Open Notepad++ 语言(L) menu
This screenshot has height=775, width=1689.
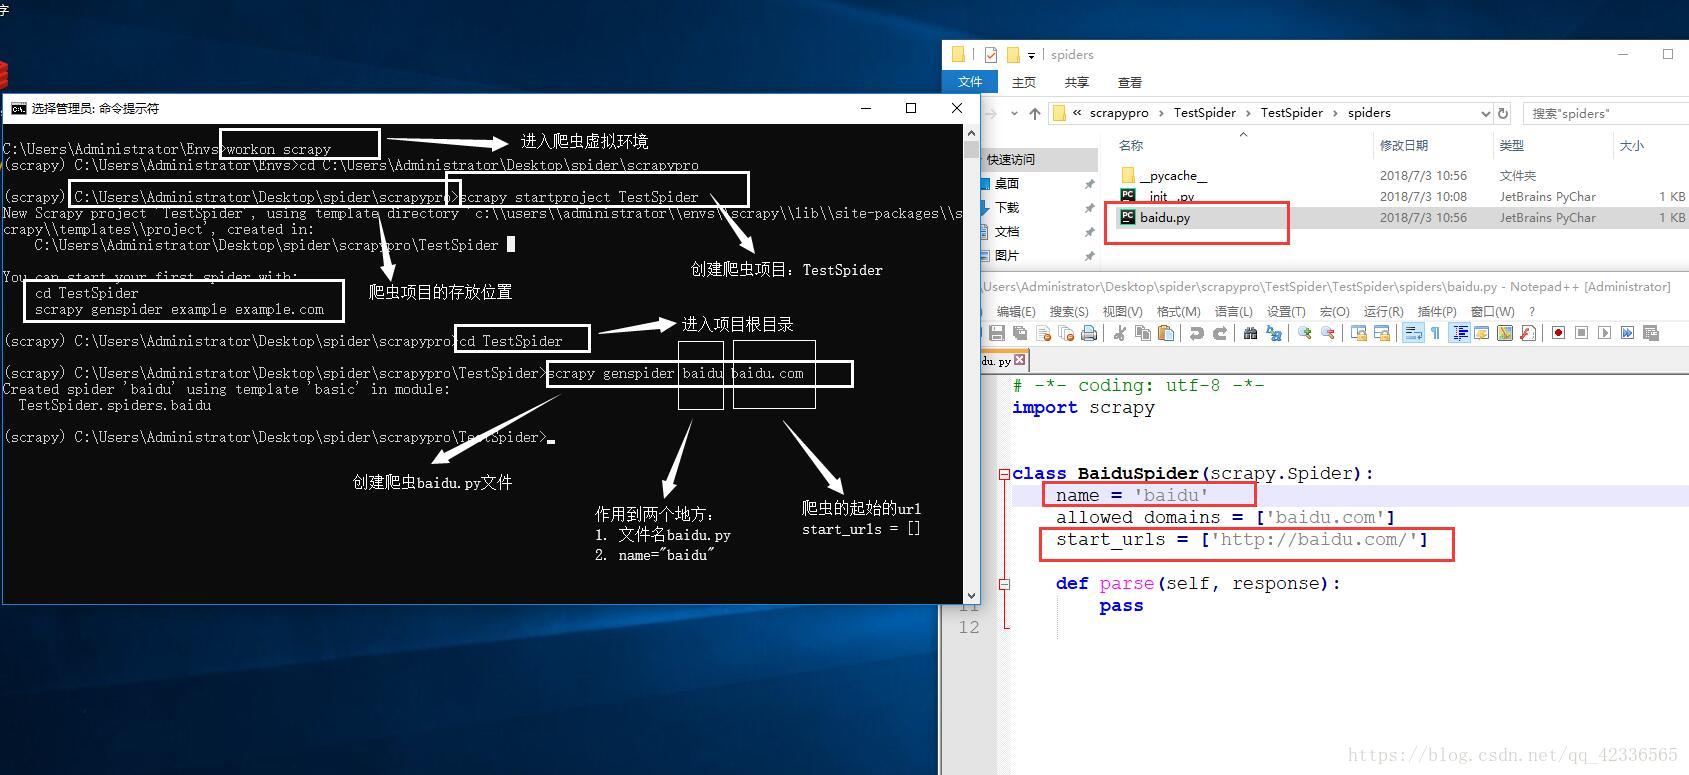tap(1232, 311)
